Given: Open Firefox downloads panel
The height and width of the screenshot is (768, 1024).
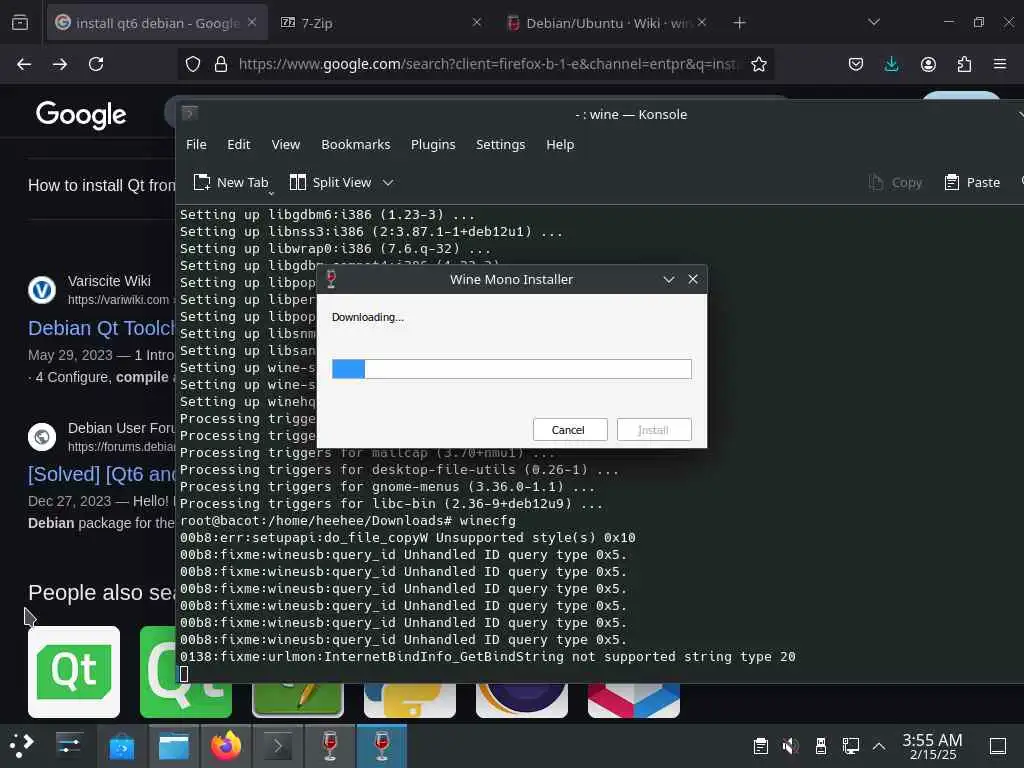Looking at the screenshot, I should coord(891,64).
